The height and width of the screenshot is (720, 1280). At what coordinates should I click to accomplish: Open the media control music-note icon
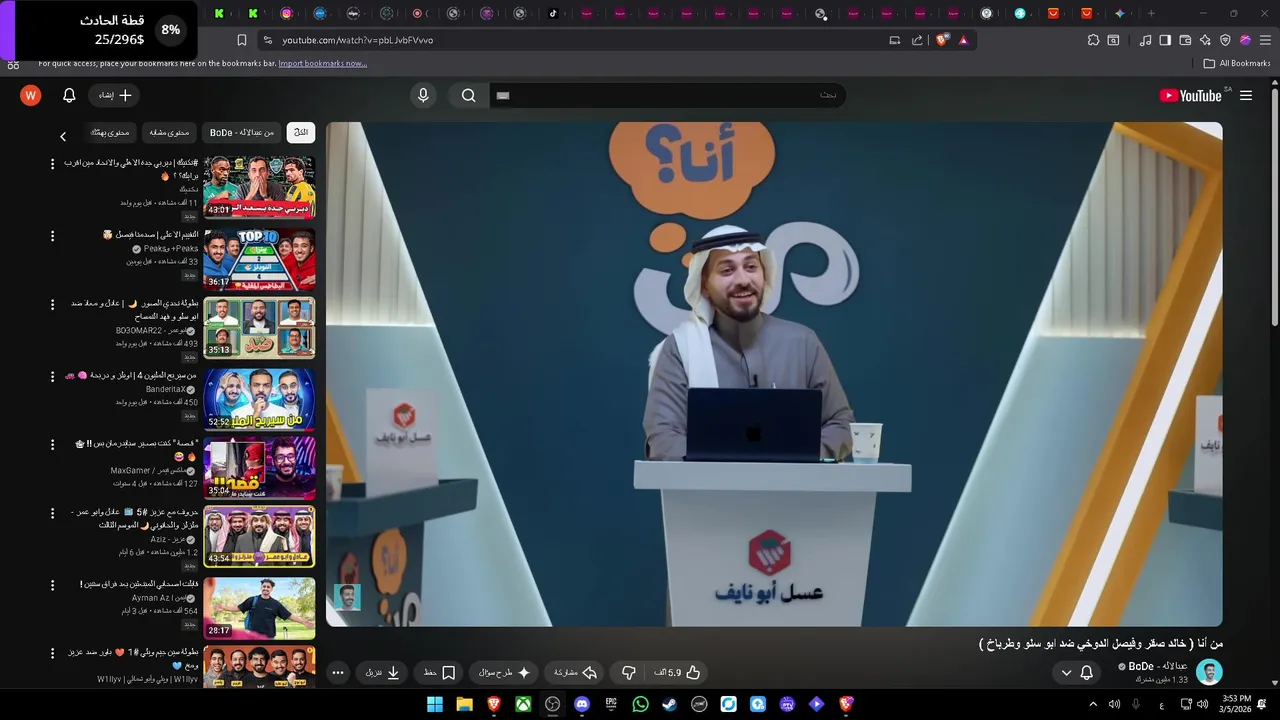tap(1146, 40)
